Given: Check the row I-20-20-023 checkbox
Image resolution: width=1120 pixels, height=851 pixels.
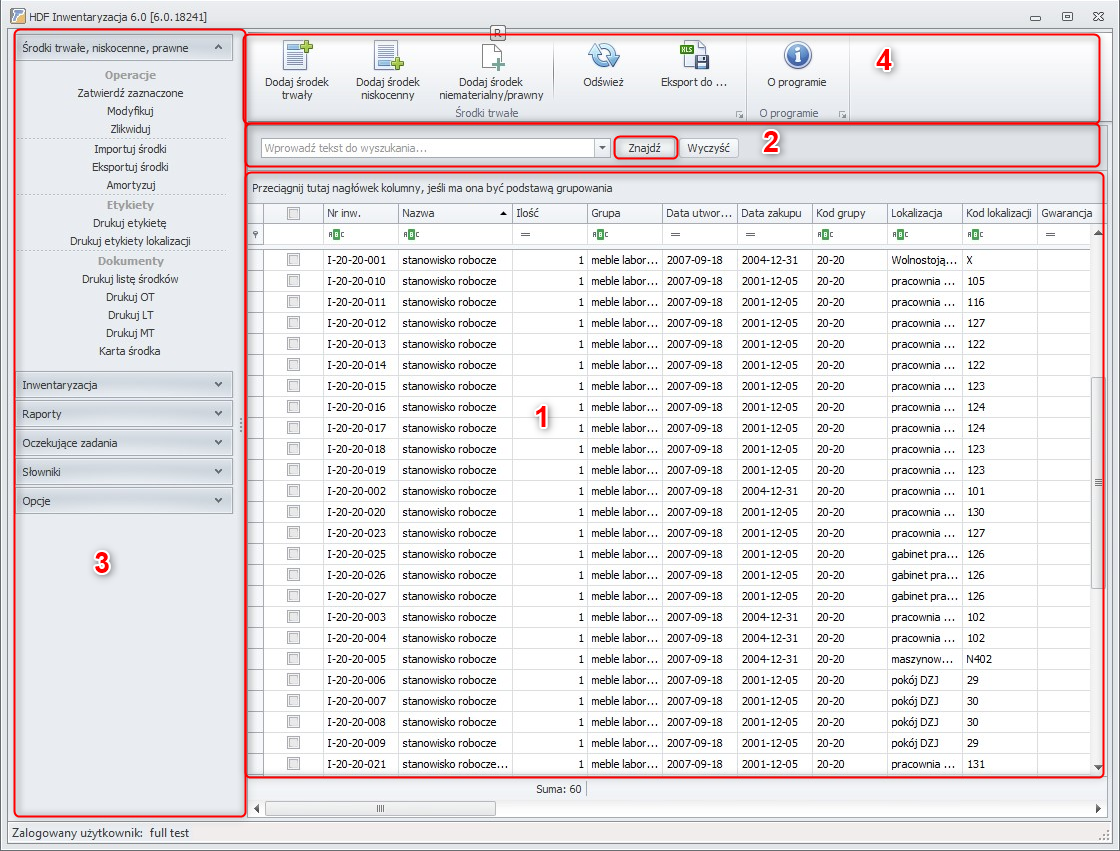Looking at the screenshot, I should [x=293, y=533].
